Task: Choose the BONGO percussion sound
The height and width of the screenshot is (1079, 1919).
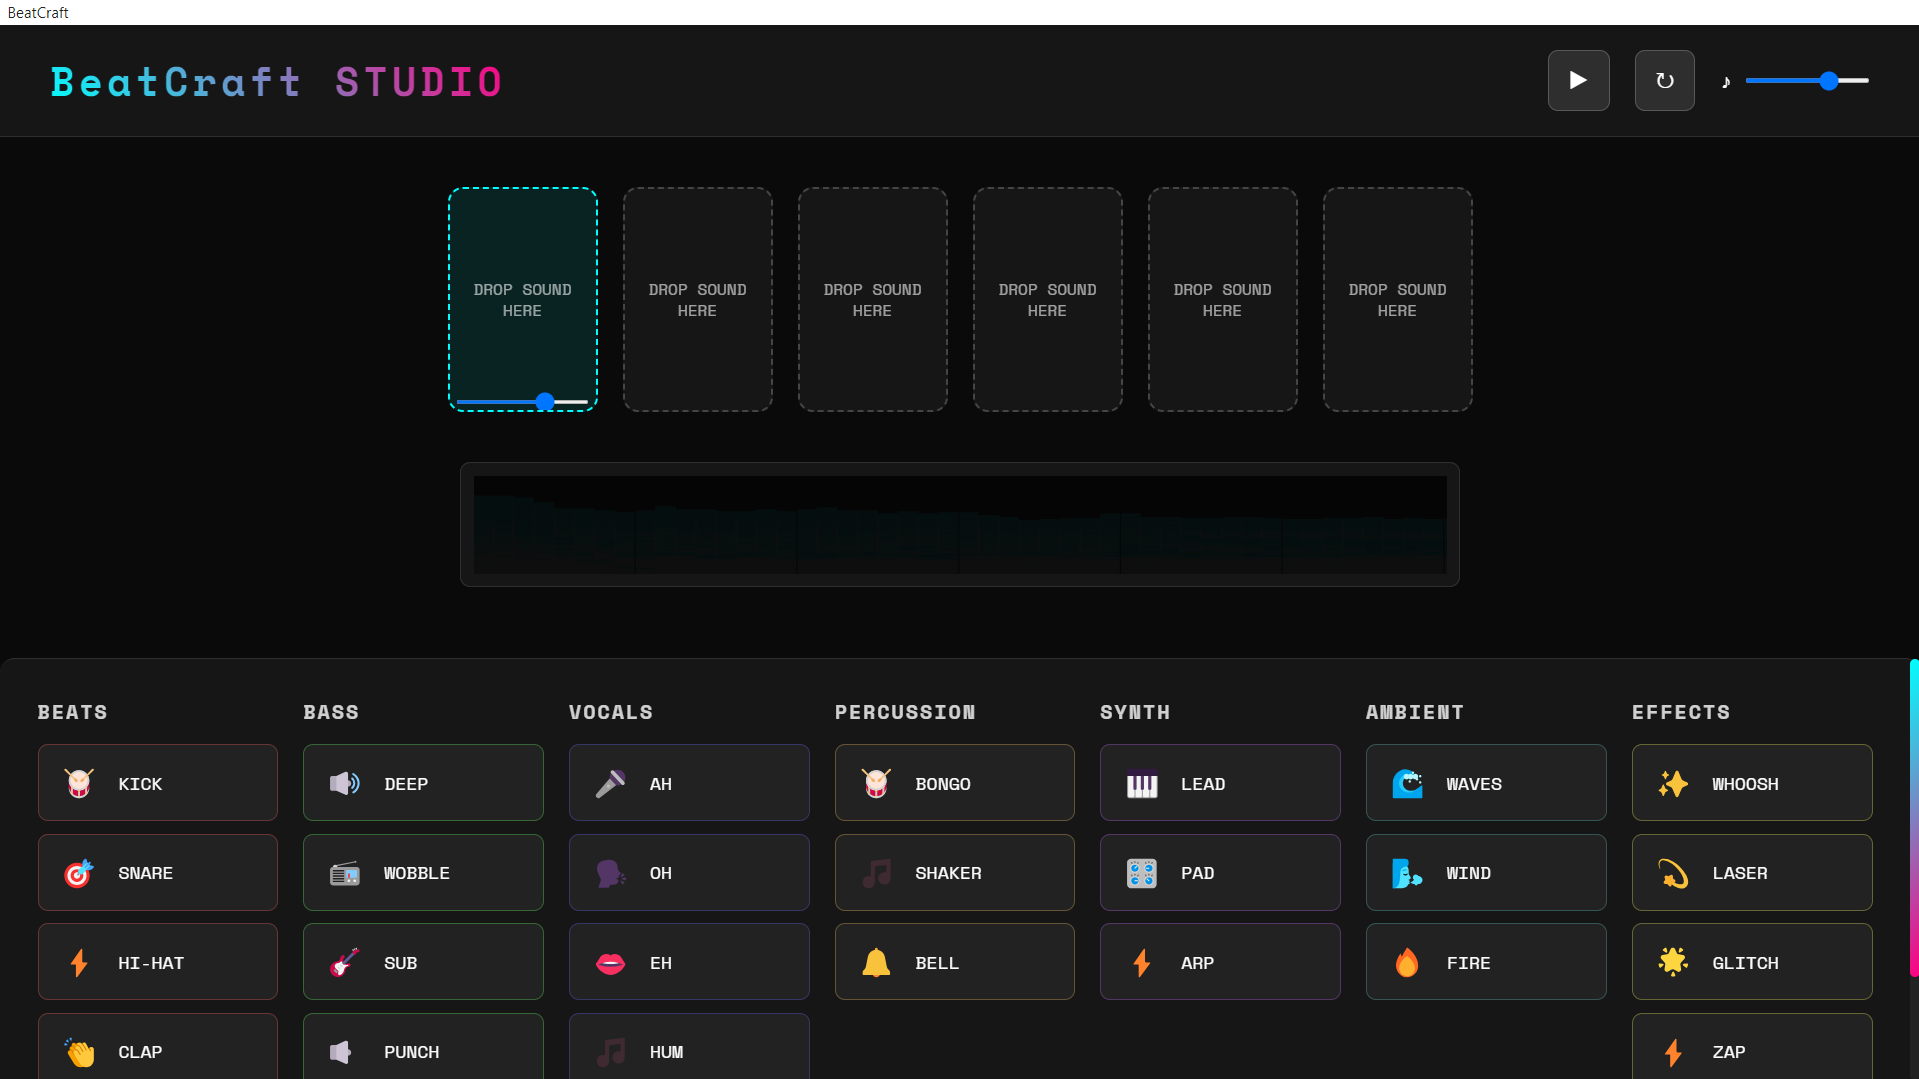Action: pos(954,783)
